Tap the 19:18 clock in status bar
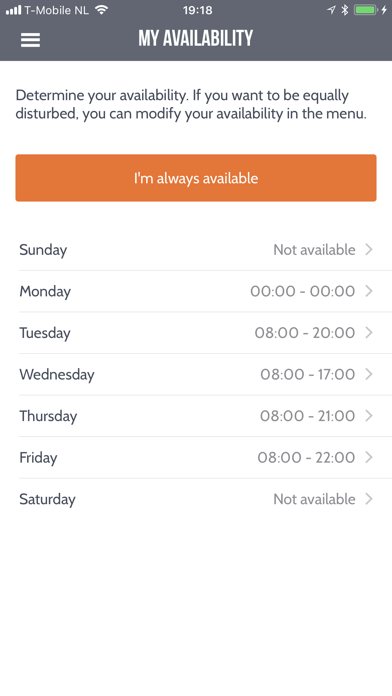Screen dimensions: 392x696 (198, 10)
